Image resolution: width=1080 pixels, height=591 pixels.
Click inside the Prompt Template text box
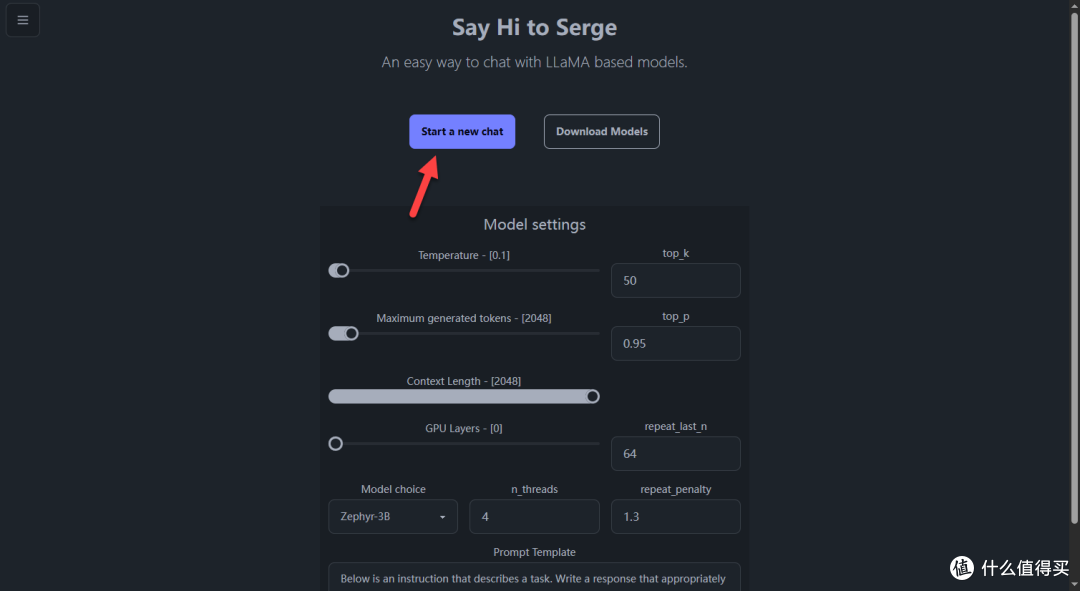pyautogui.click(x=534, y=577)
